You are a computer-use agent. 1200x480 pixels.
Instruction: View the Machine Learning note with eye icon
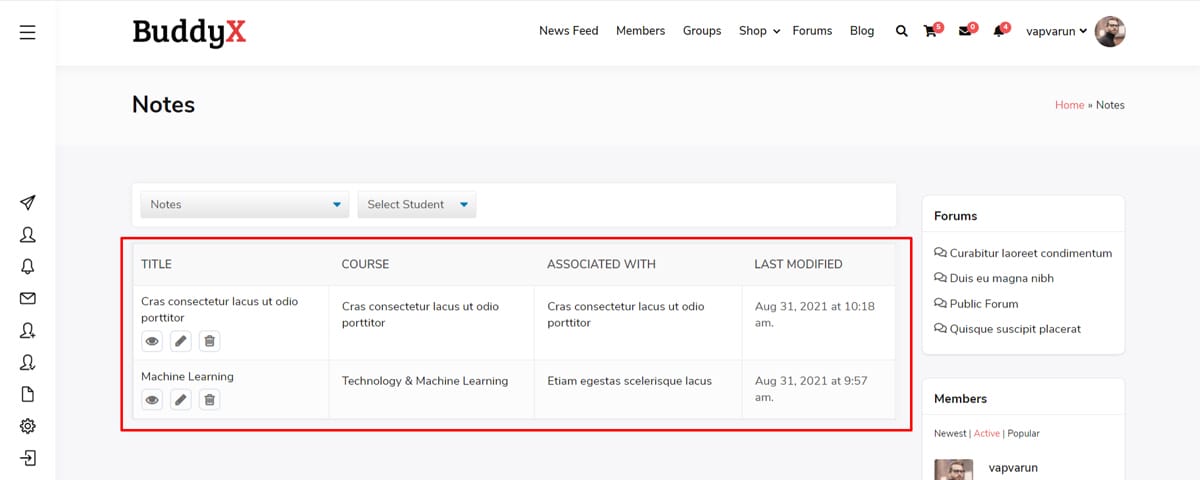tap(152, 400)
